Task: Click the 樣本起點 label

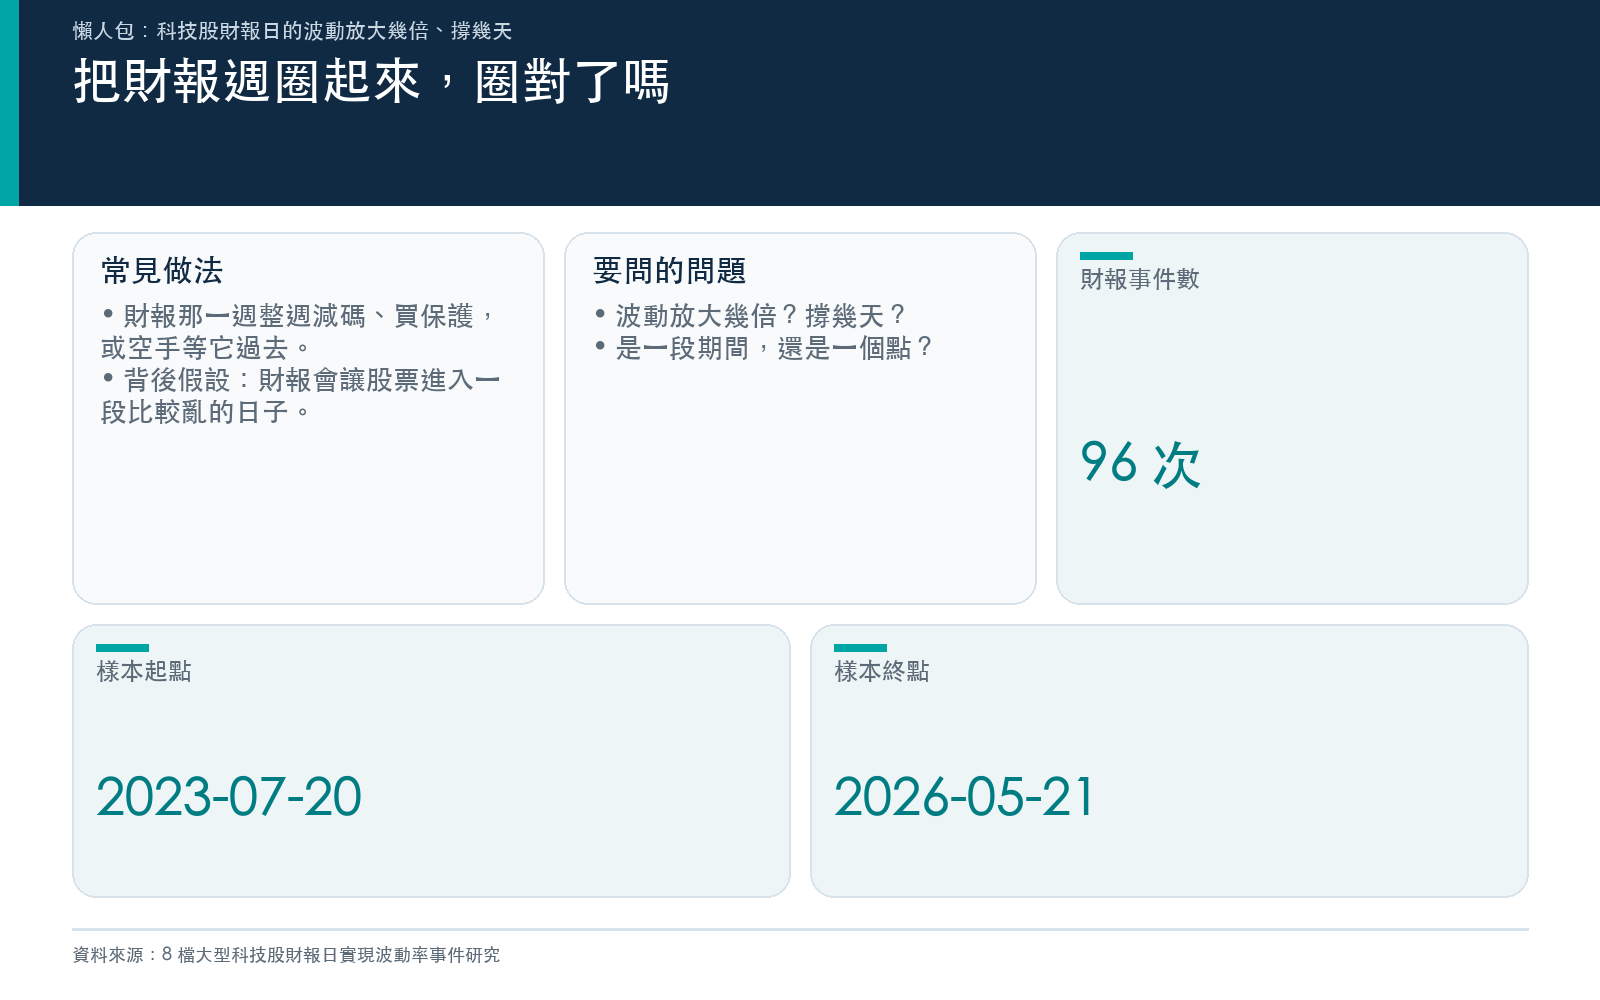Action: pos(143,671)
